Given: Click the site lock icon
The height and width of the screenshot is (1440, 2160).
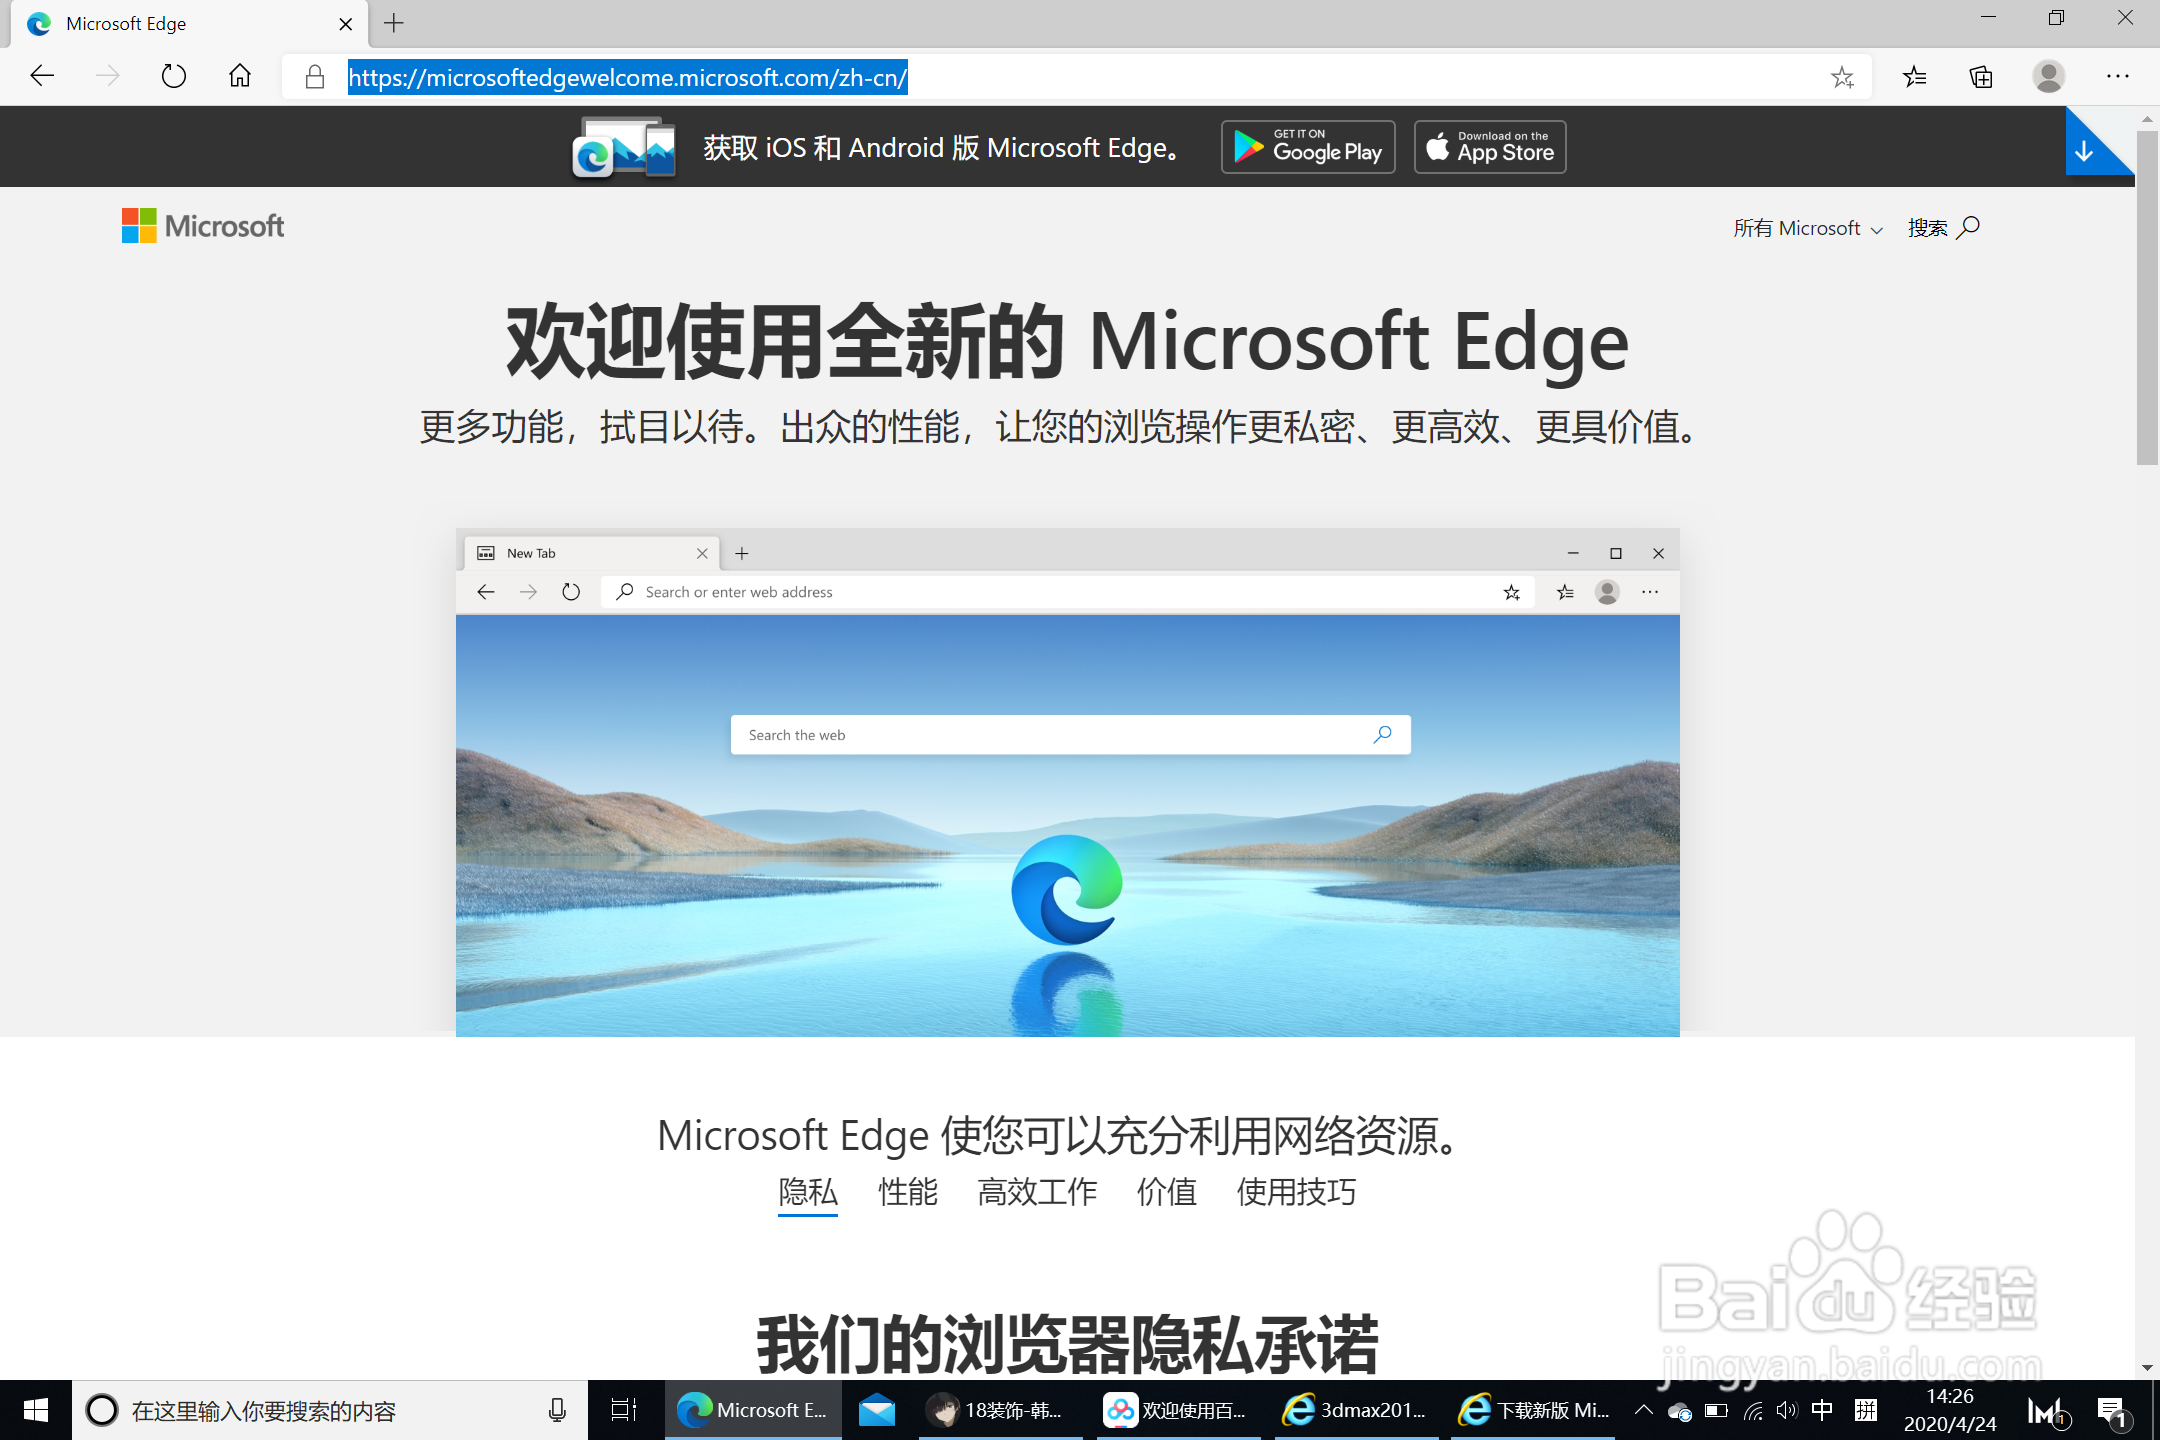Looking at the screenshot, I should point(314,77).
